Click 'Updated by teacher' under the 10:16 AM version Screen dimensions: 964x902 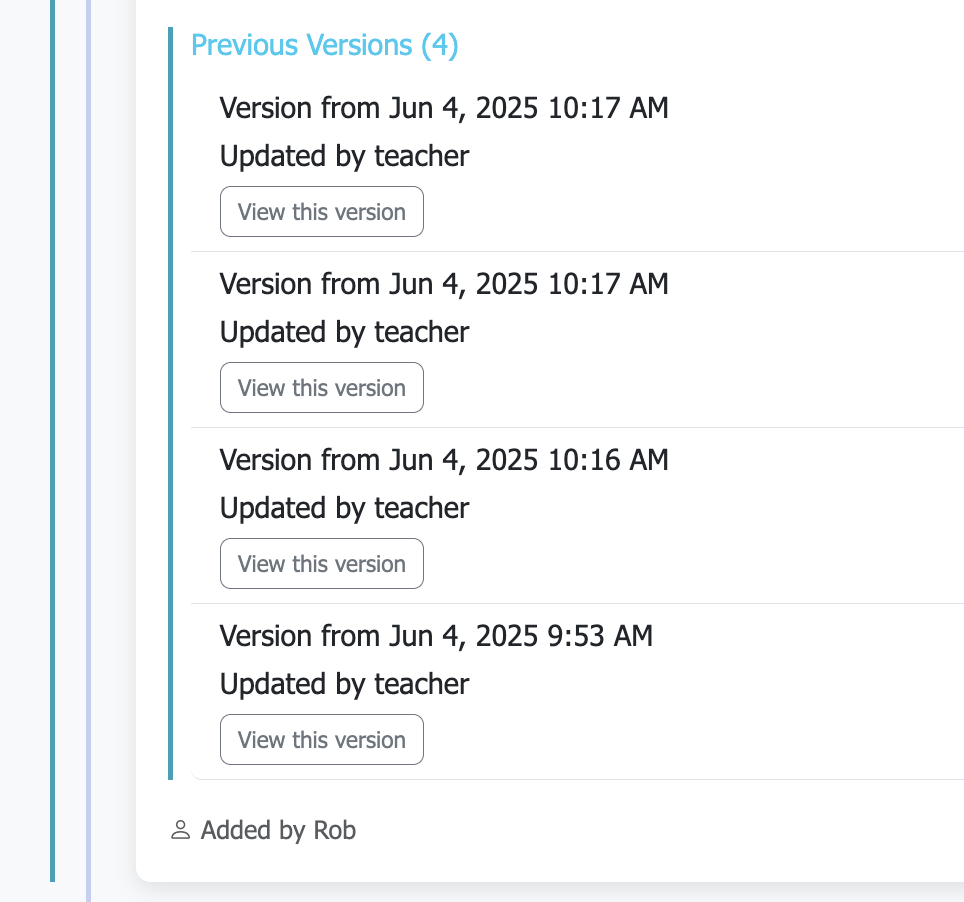point(344,508)
